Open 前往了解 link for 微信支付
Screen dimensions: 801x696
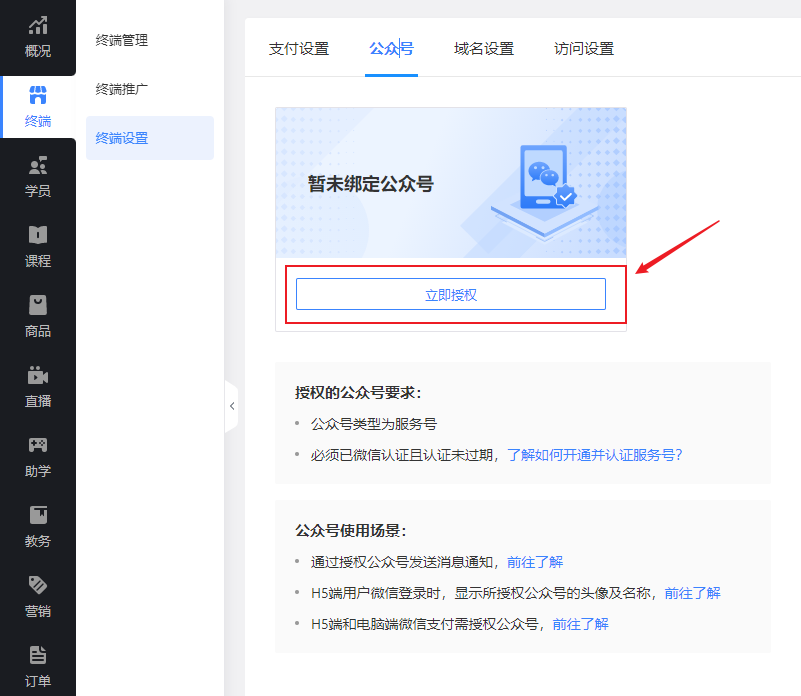point(580,624)
